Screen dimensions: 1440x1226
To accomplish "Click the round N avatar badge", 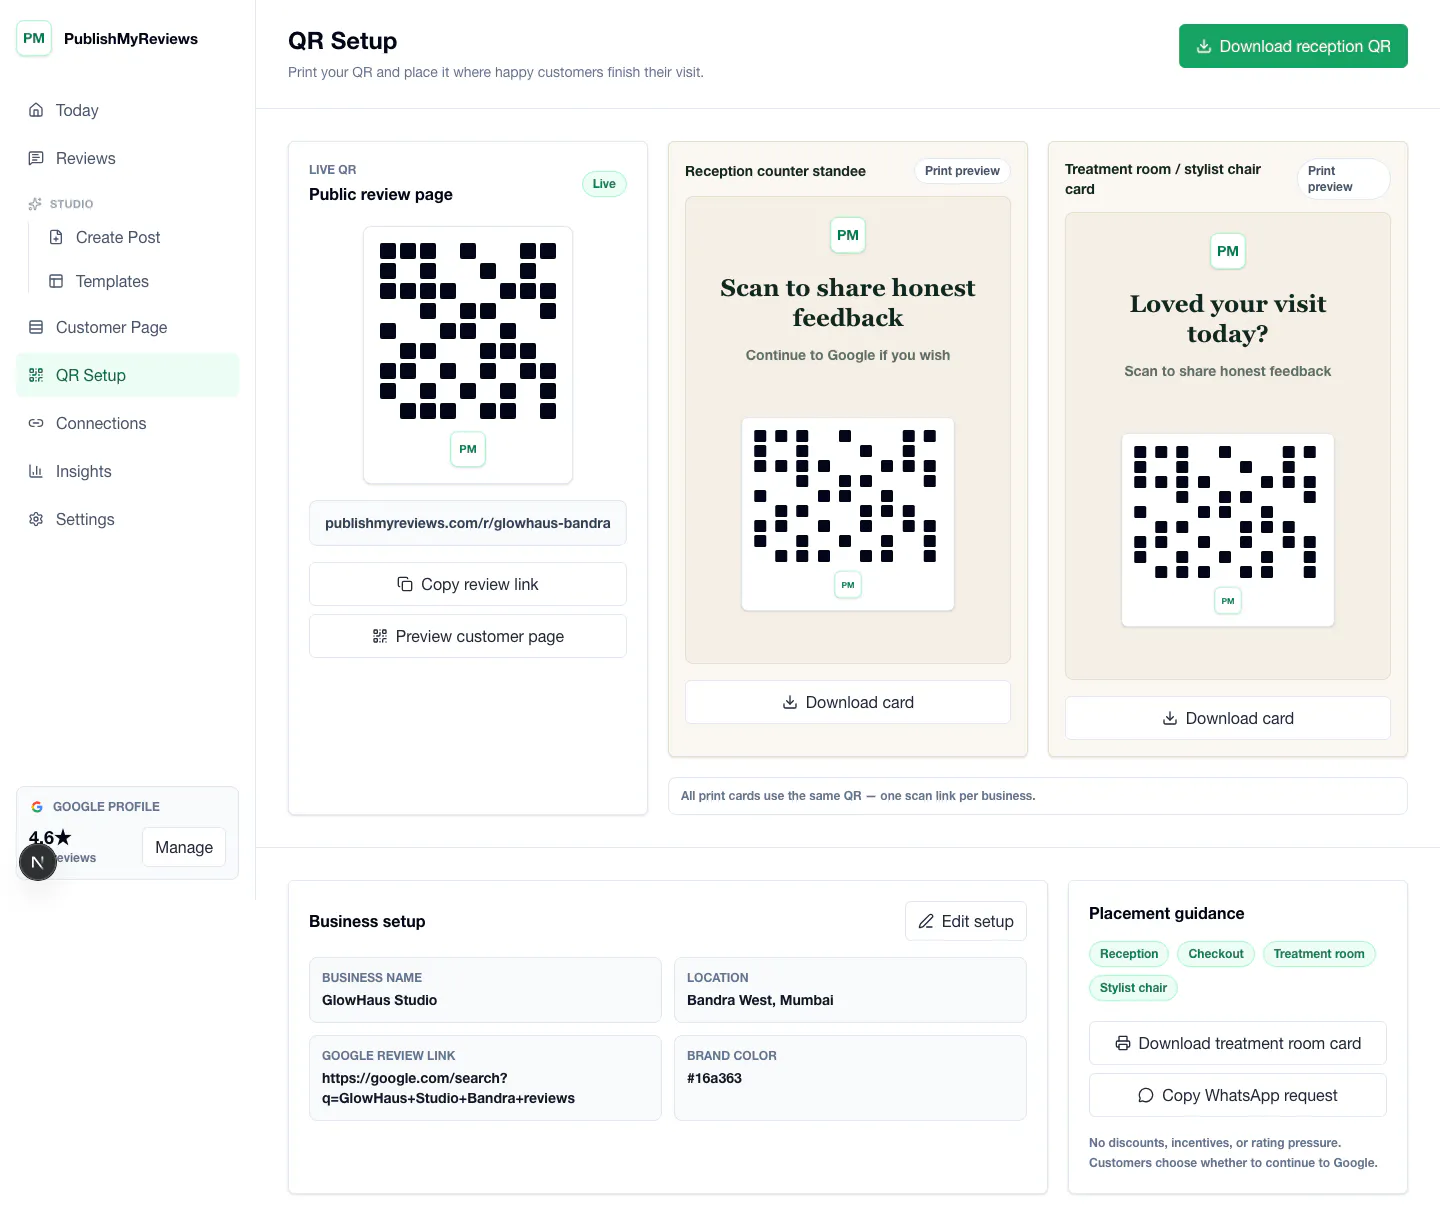I will [38, 862].
